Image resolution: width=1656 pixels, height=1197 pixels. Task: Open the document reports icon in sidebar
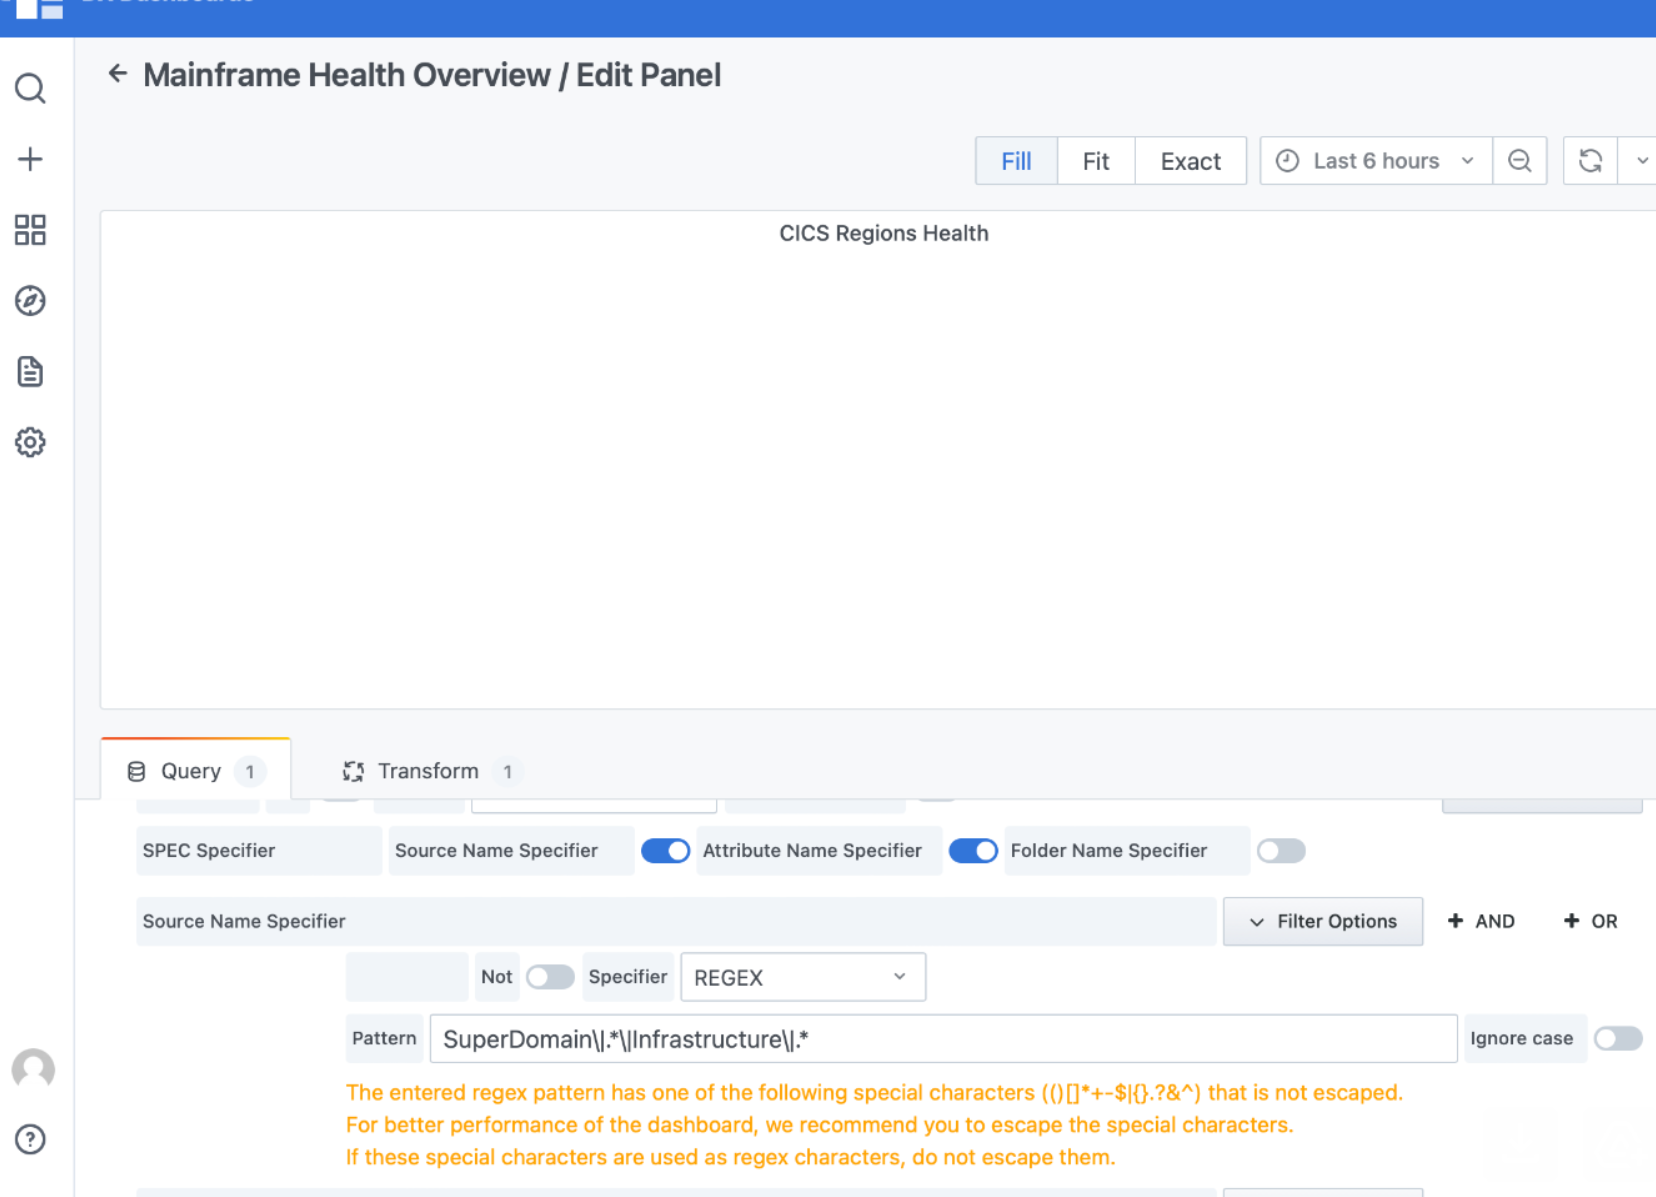click(30, 372)
